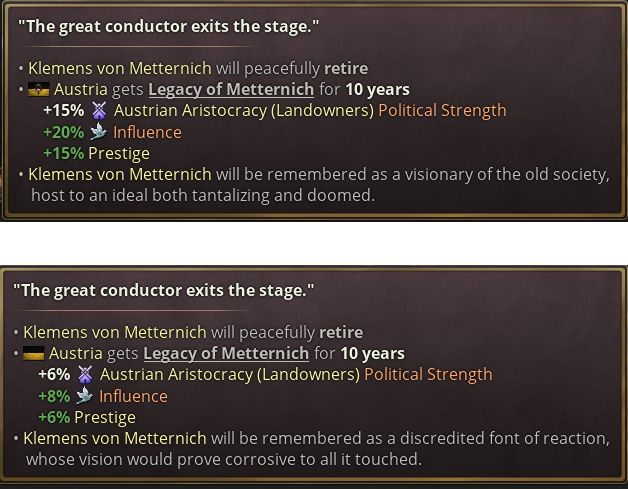Click Klemens von Metternich name in upper retire line
Viewport: 628px width, 489px height.
[120, 68]
